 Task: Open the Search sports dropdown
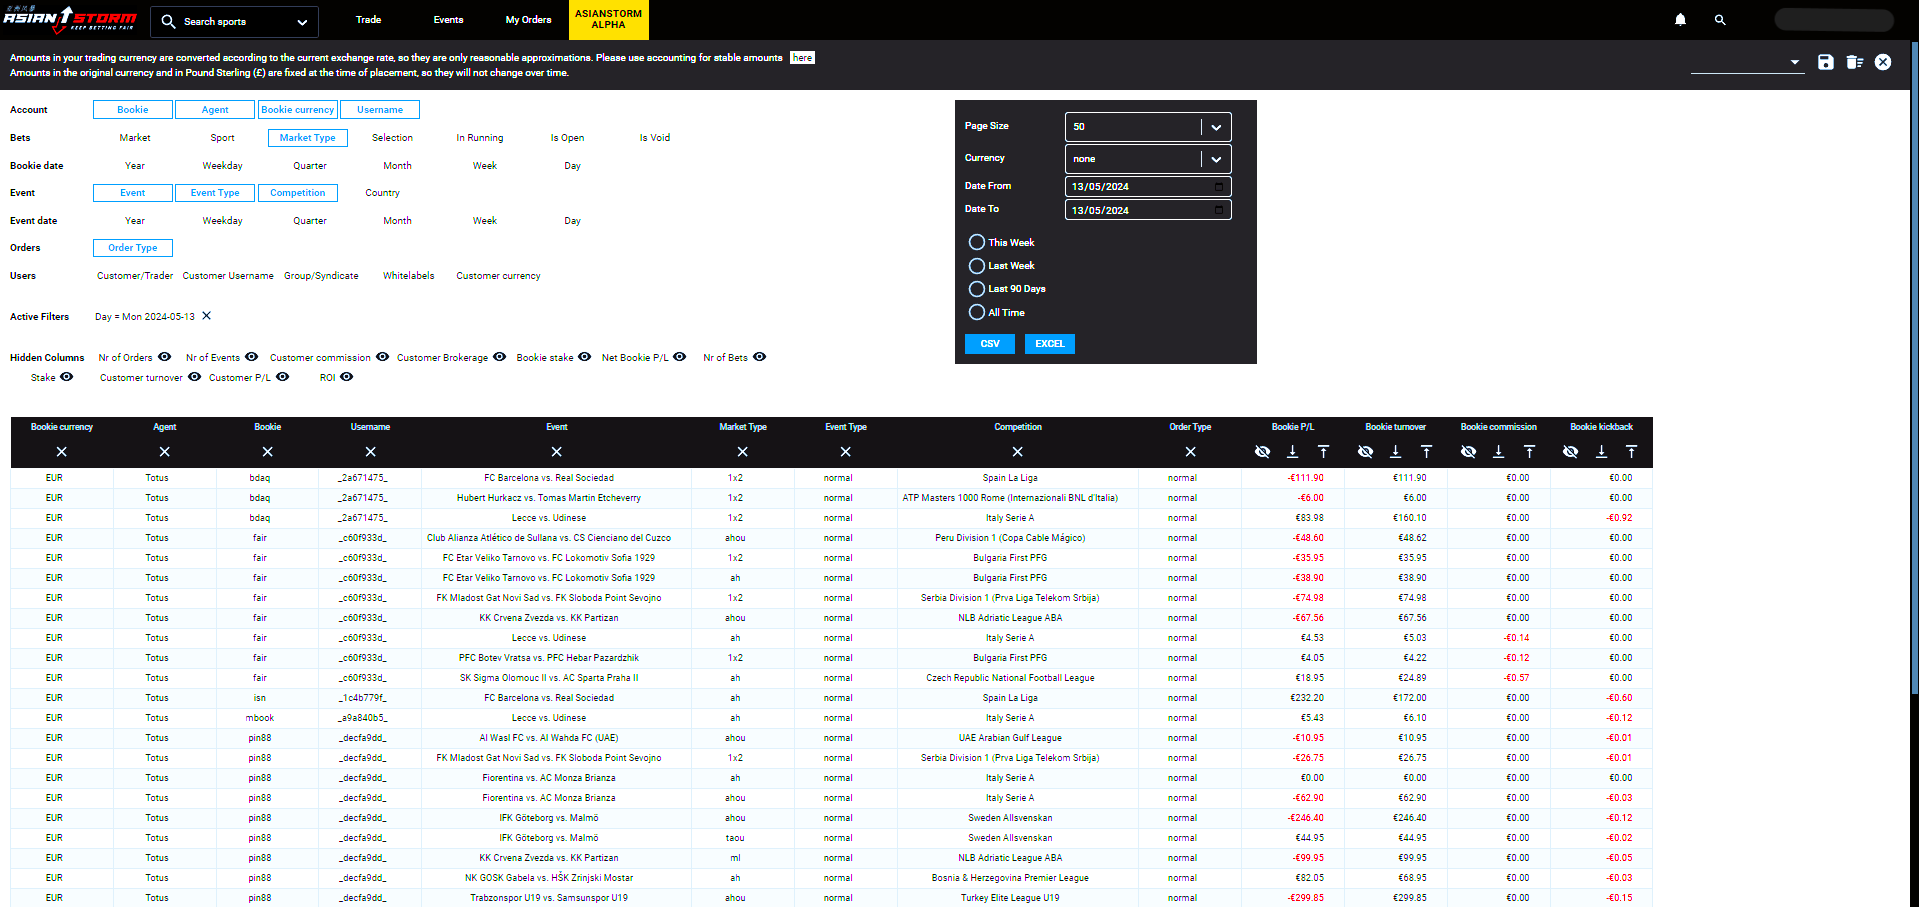point(234,21)
